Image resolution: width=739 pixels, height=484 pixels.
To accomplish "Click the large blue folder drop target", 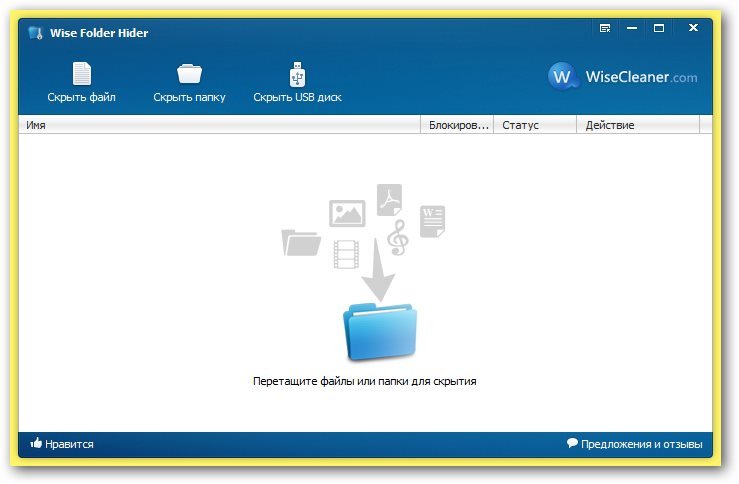I will (379, 332).
